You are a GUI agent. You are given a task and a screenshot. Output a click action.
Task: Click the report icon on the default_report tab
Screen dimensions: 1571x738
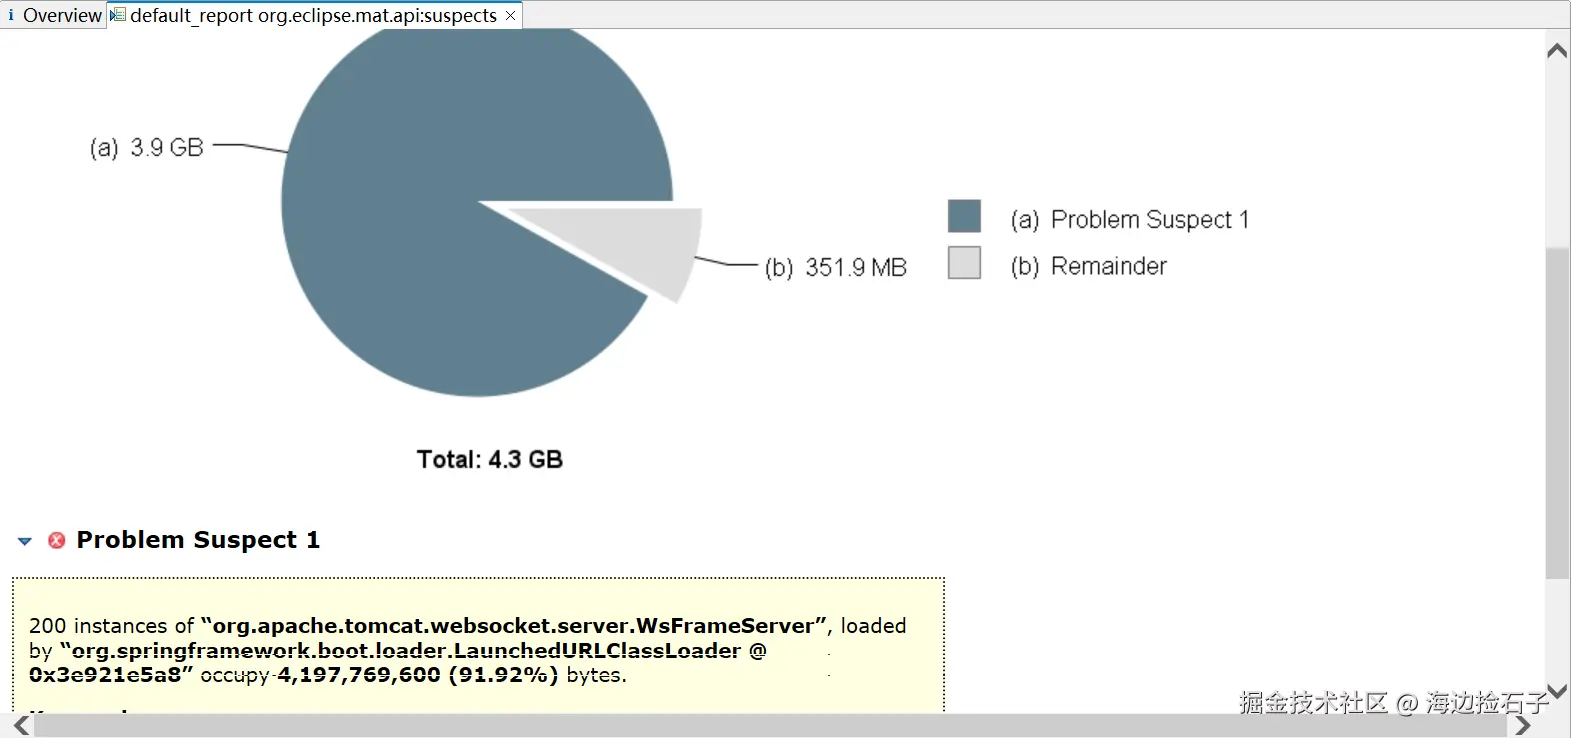(x=118, y=15)
